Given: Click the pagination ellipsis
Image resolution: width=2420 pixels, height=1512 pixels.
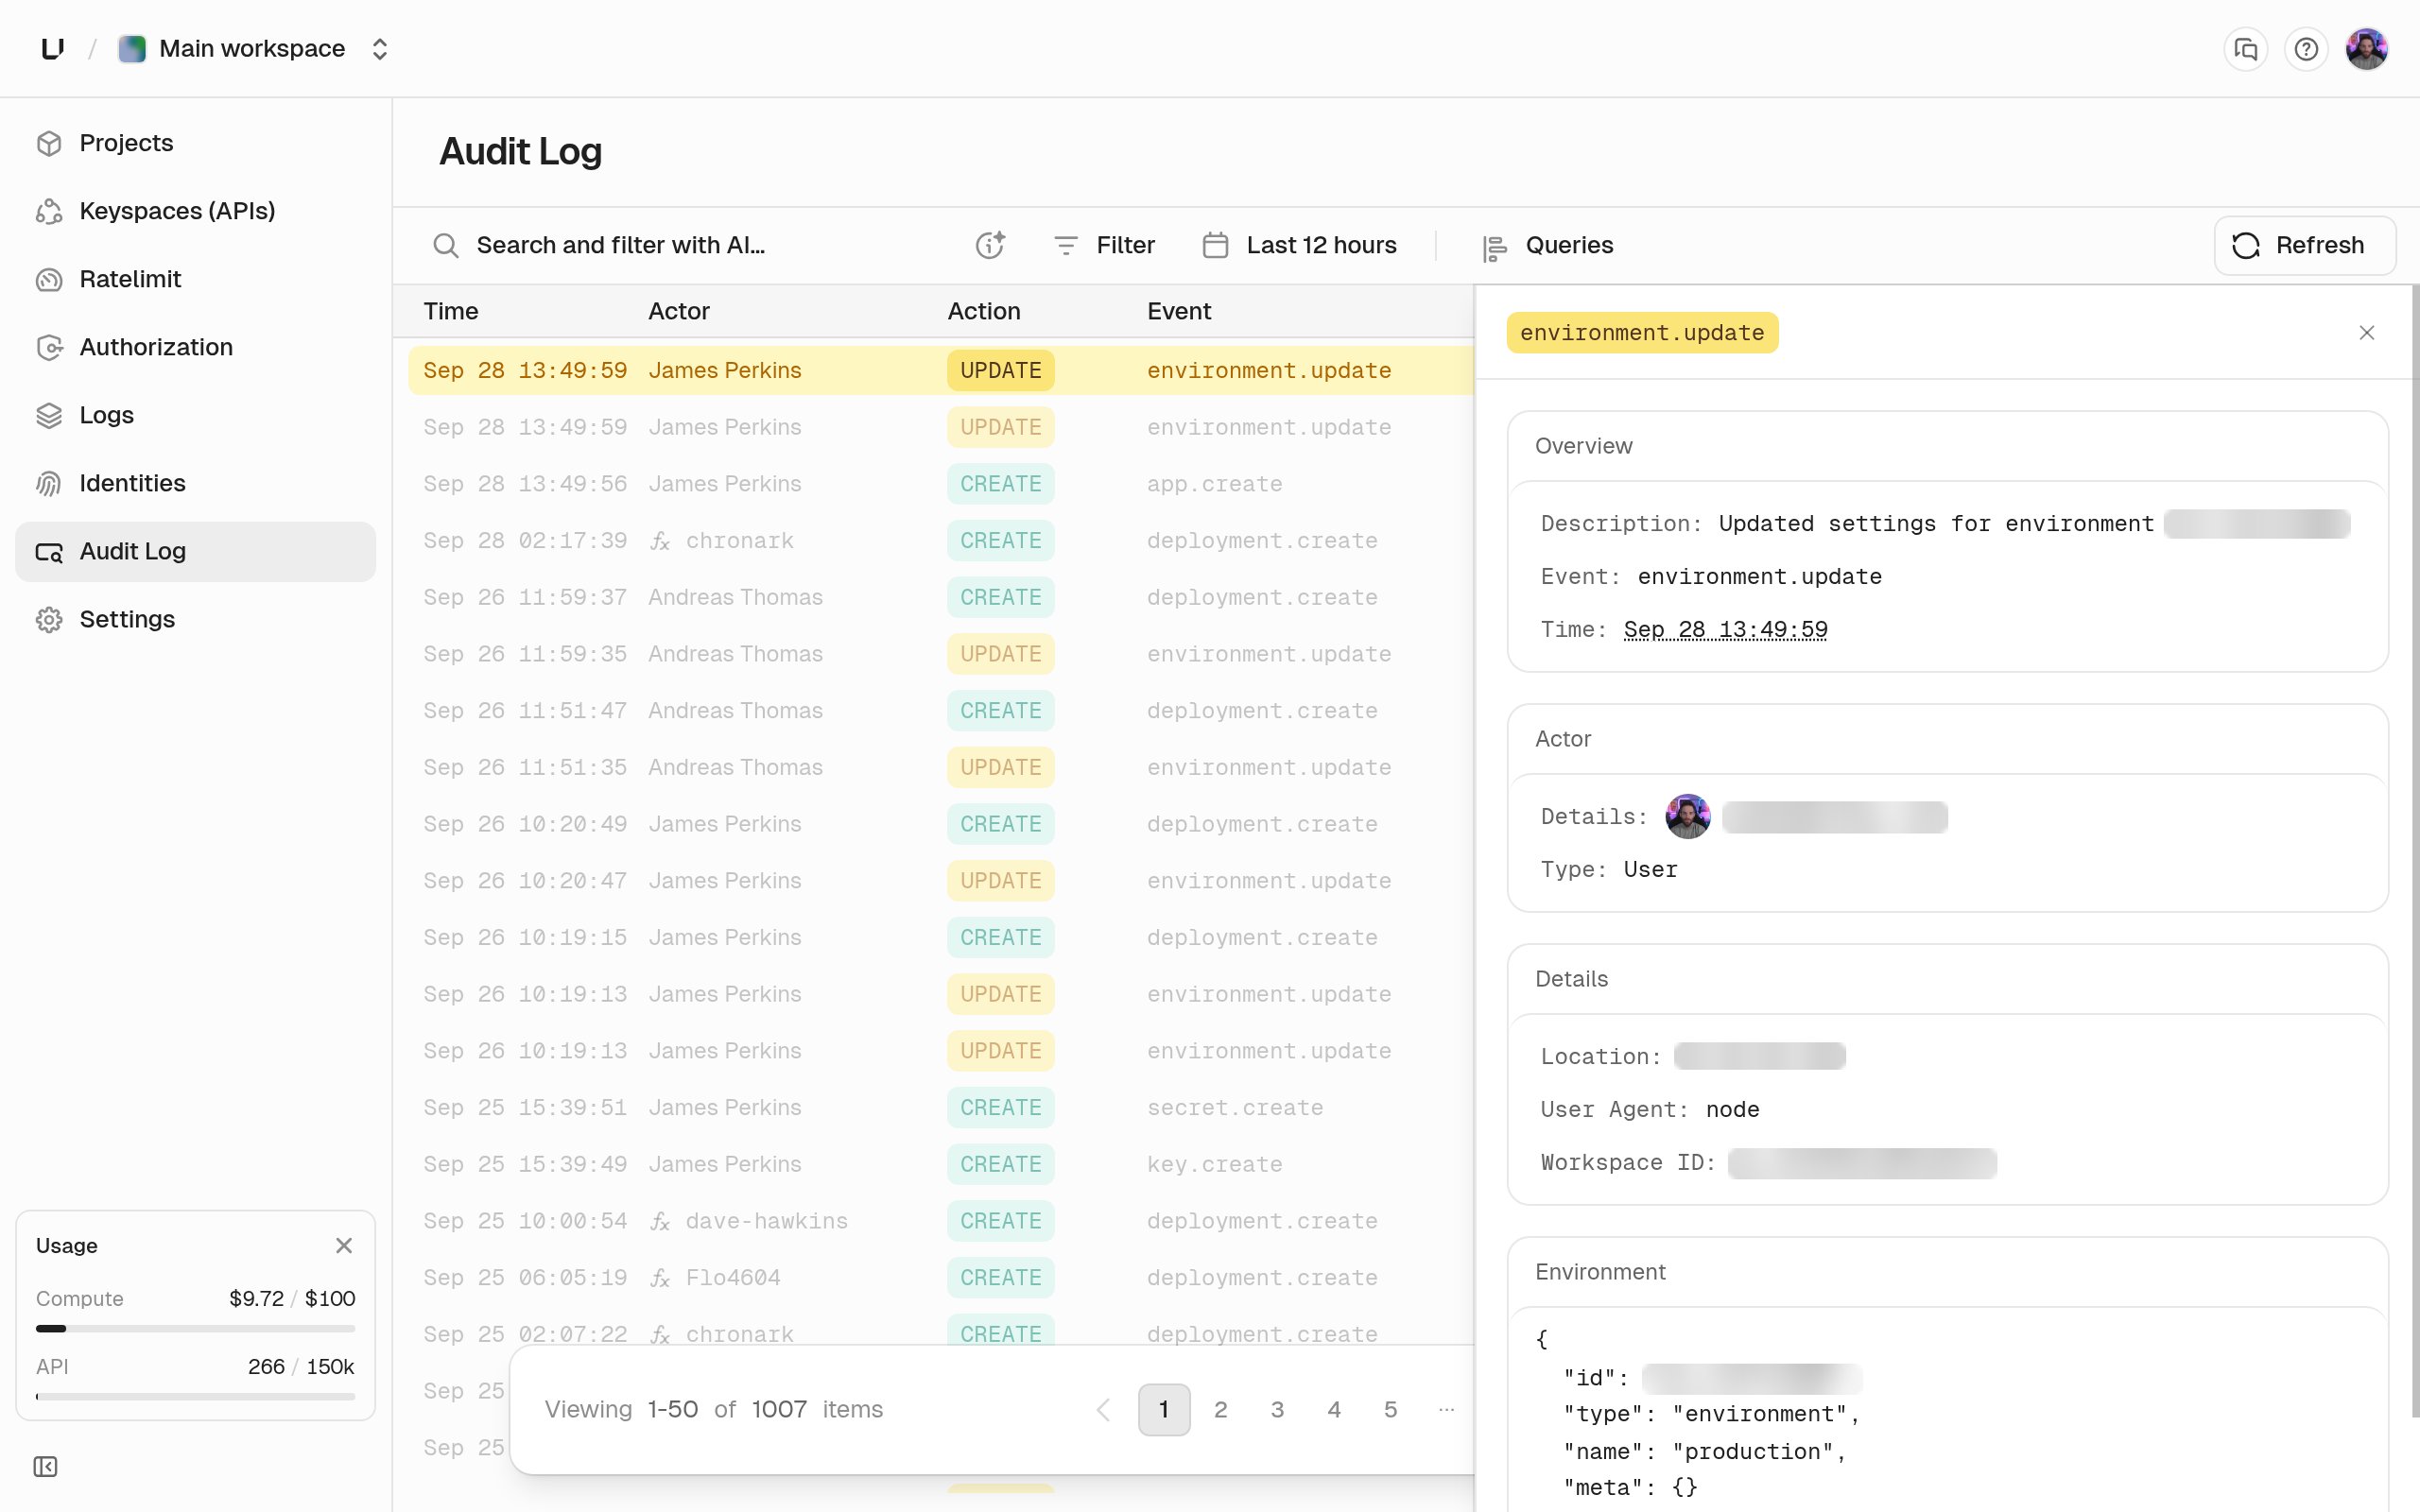Looking at the screenshot, I should [x=1446, y=1410].
